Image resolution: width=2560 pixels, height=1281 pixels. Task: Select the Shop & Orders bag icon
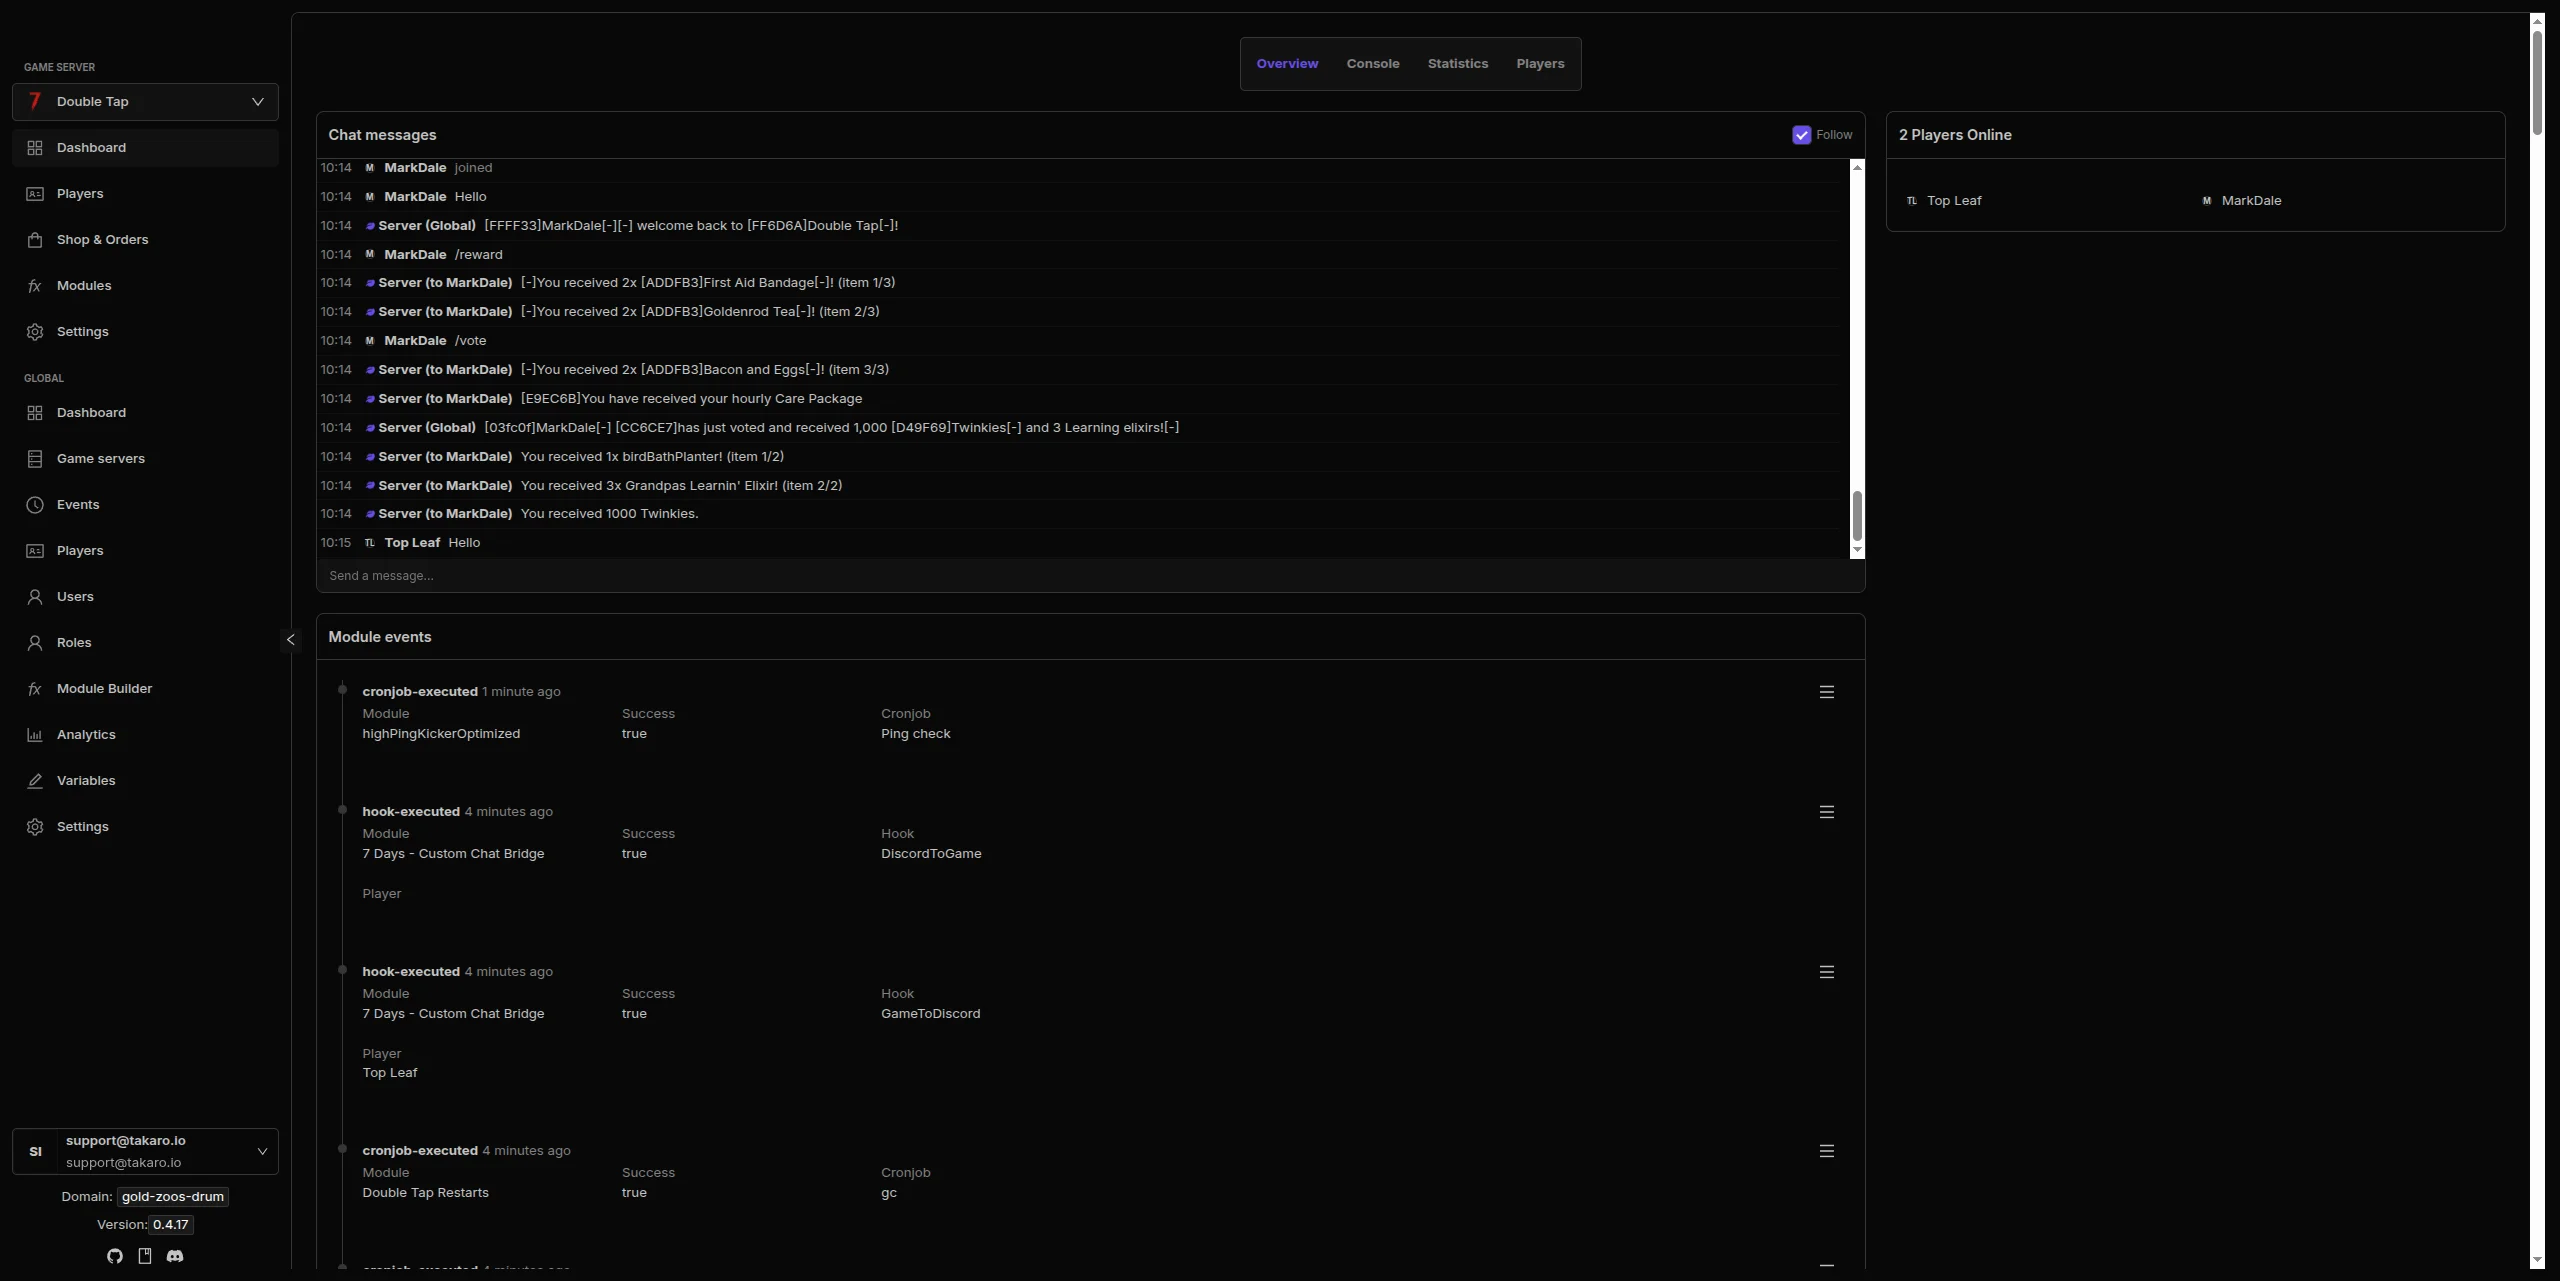[x=35, y=240]
